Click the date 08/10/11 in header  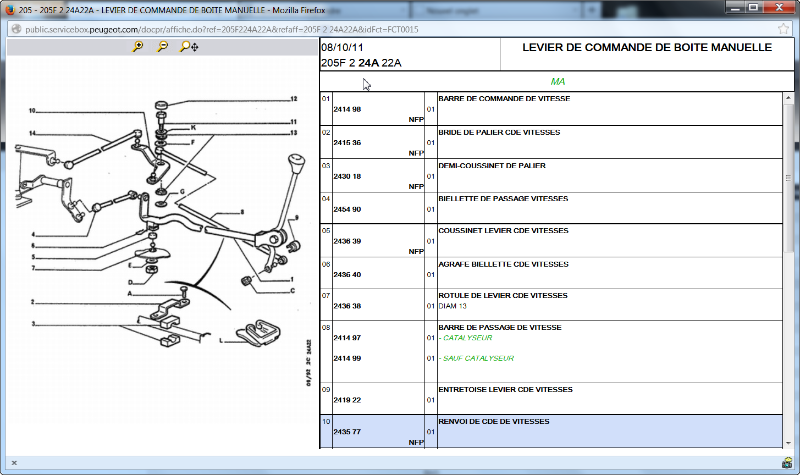342,47
